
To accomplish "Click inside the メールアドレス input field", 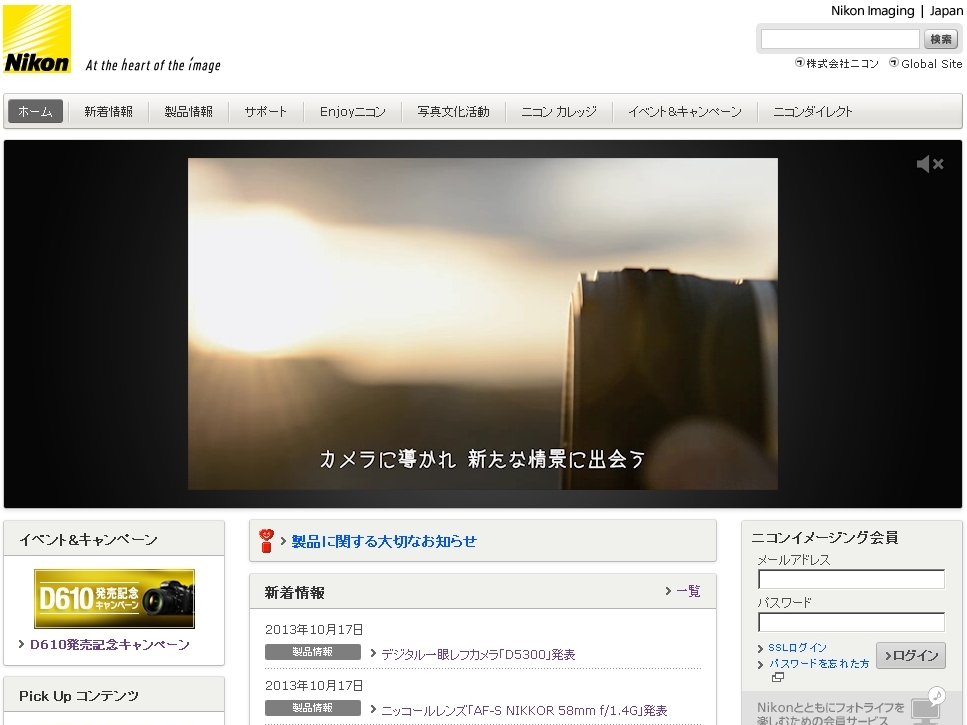I will tap(850, 579).
